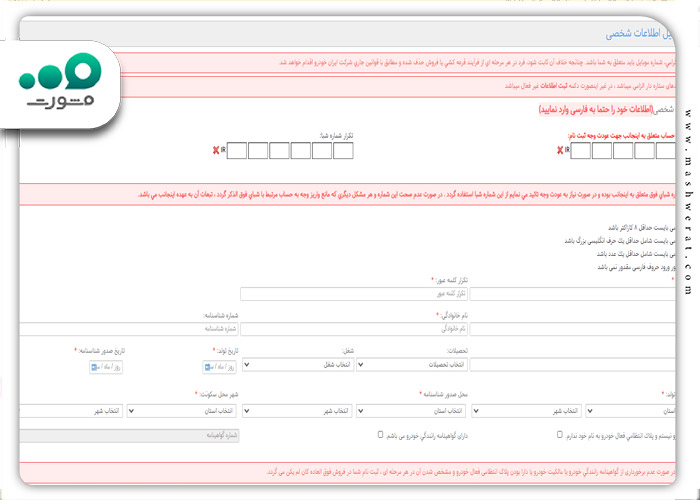
Task: Click the نام خانوادگی input field
Action: pos(354,329)
